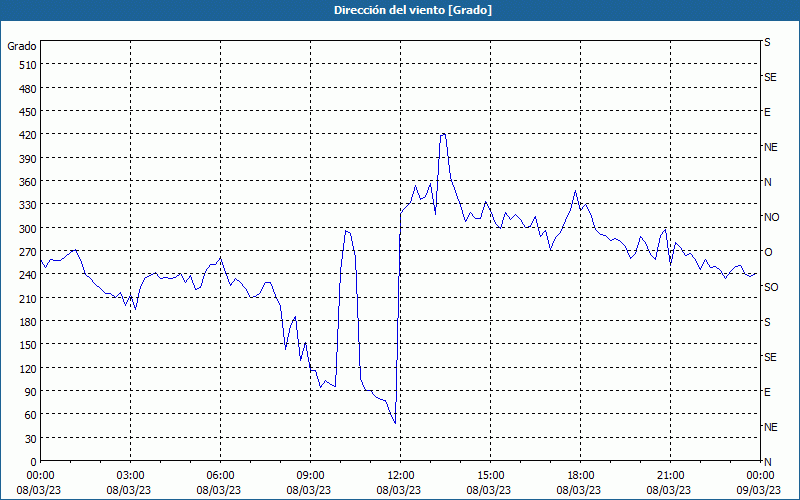Select the 0 degree axis label

34,462
